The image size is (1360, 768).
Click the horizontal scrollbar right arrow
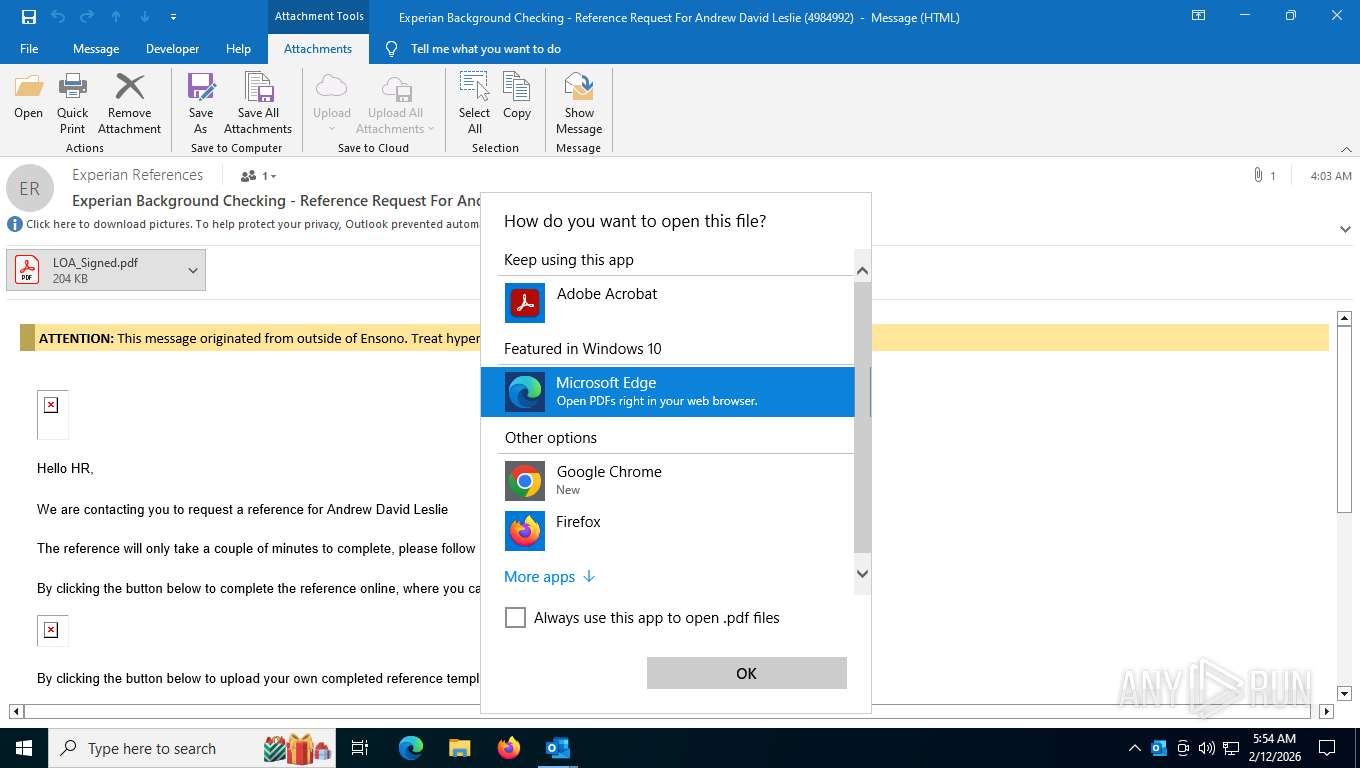point(1326,711)
